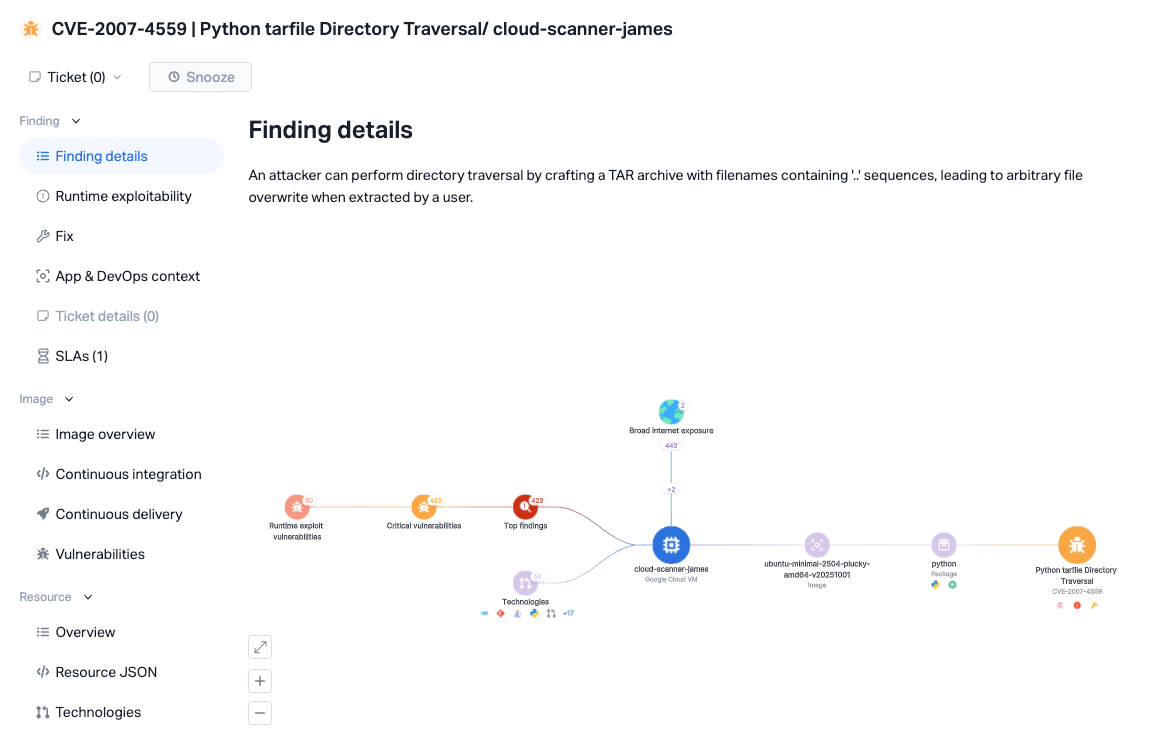
Task: Zoom out the graph with minus
Action: 260,713
